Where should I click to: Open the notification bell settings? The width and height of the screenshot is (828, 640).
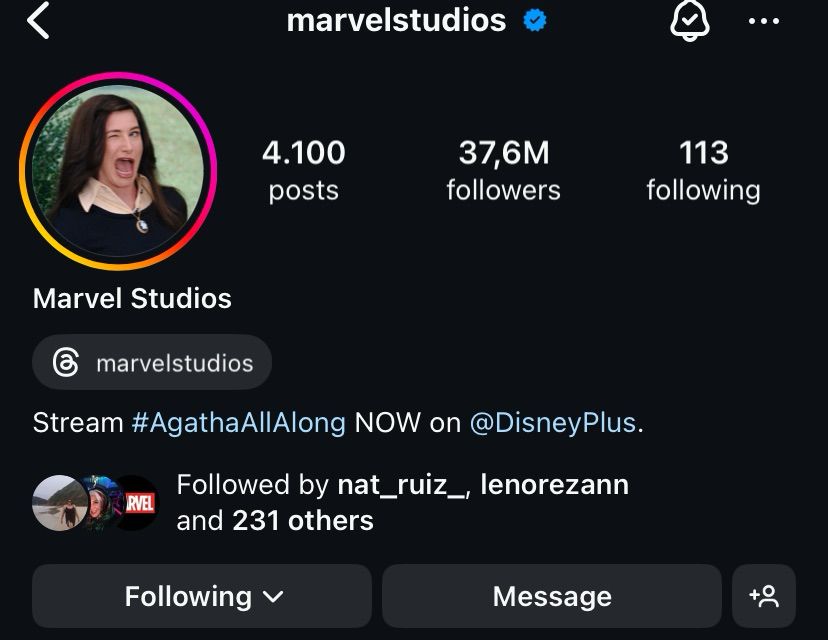[x=689, y=20]
